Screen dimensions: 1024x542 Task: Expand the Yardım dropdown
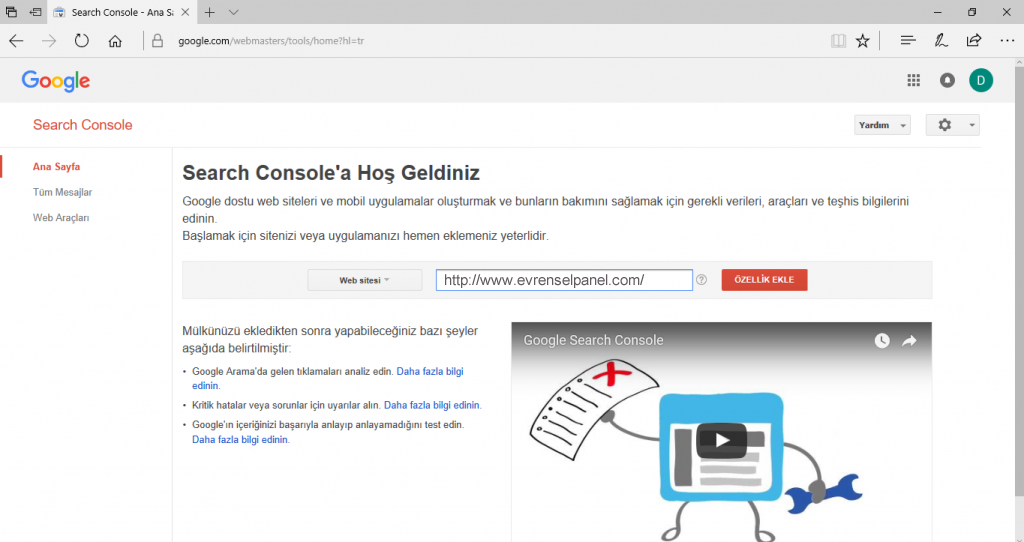pyautogui.click(x=882, y=125)
